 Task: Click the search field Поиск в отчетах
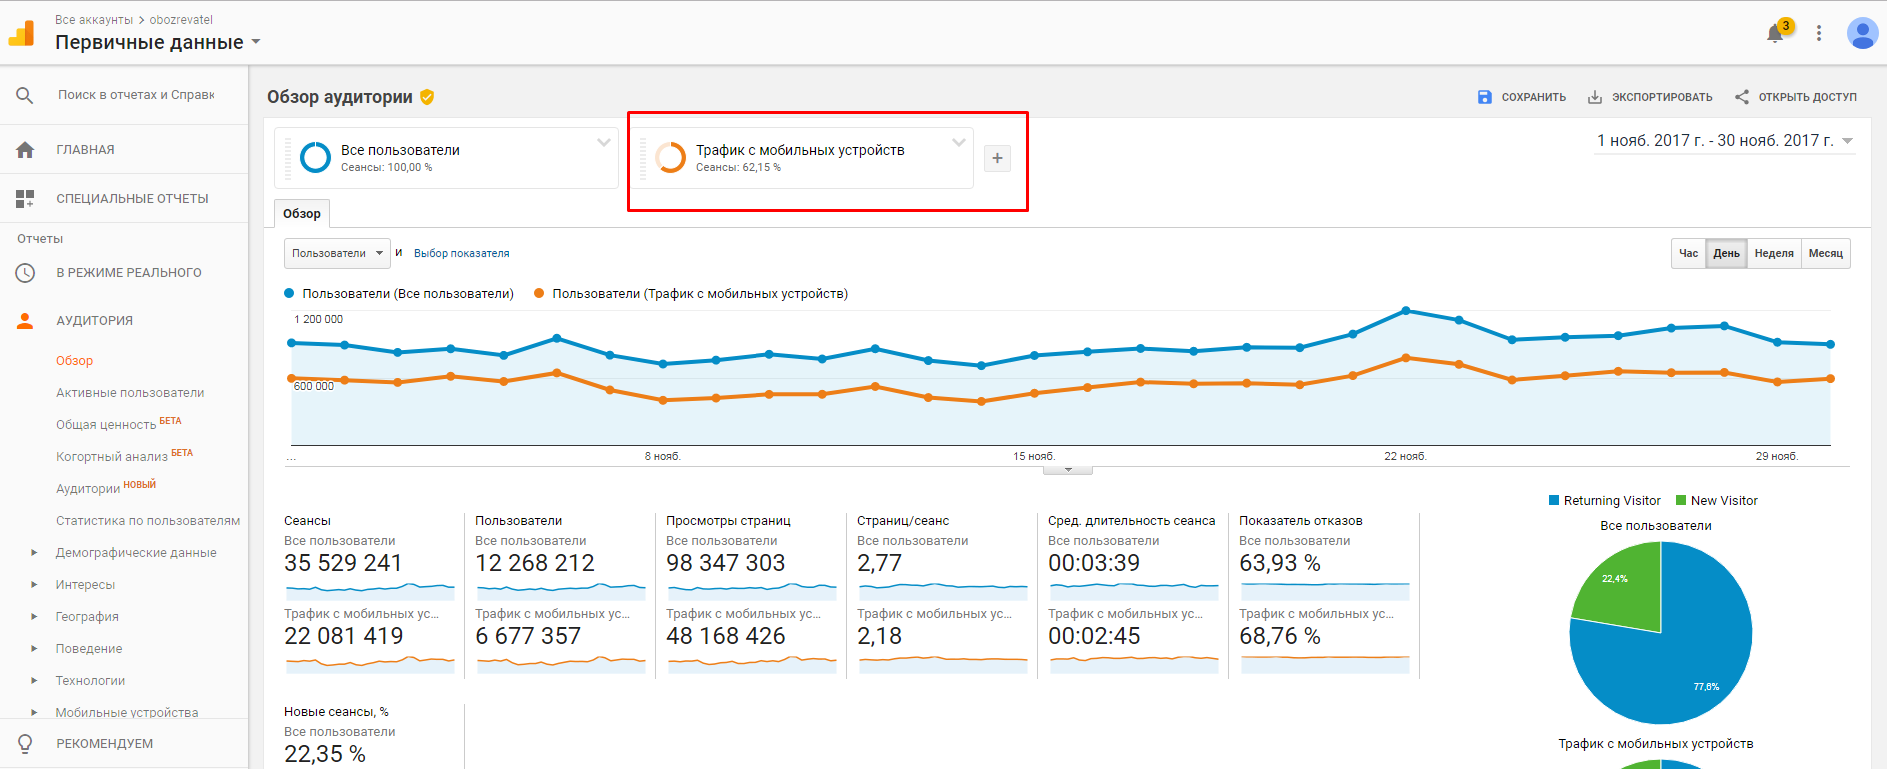137,95
